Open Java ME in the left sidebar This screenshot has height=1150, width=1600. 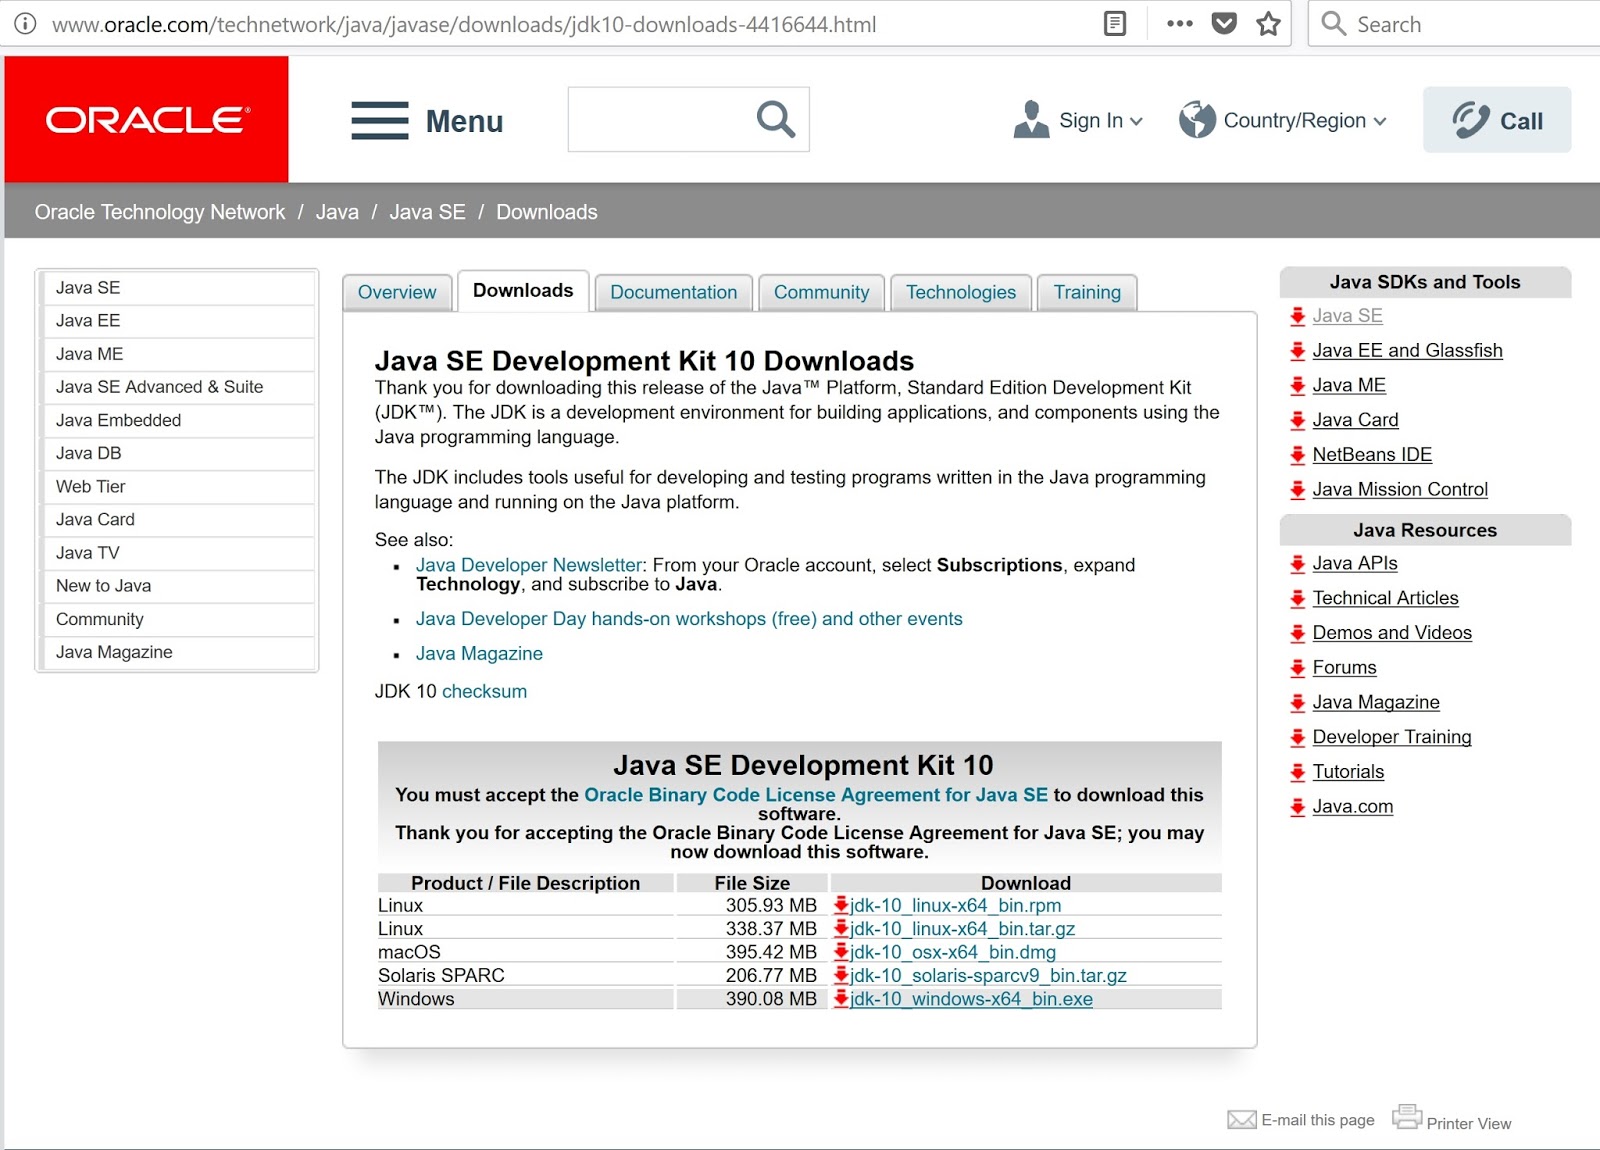177,354
